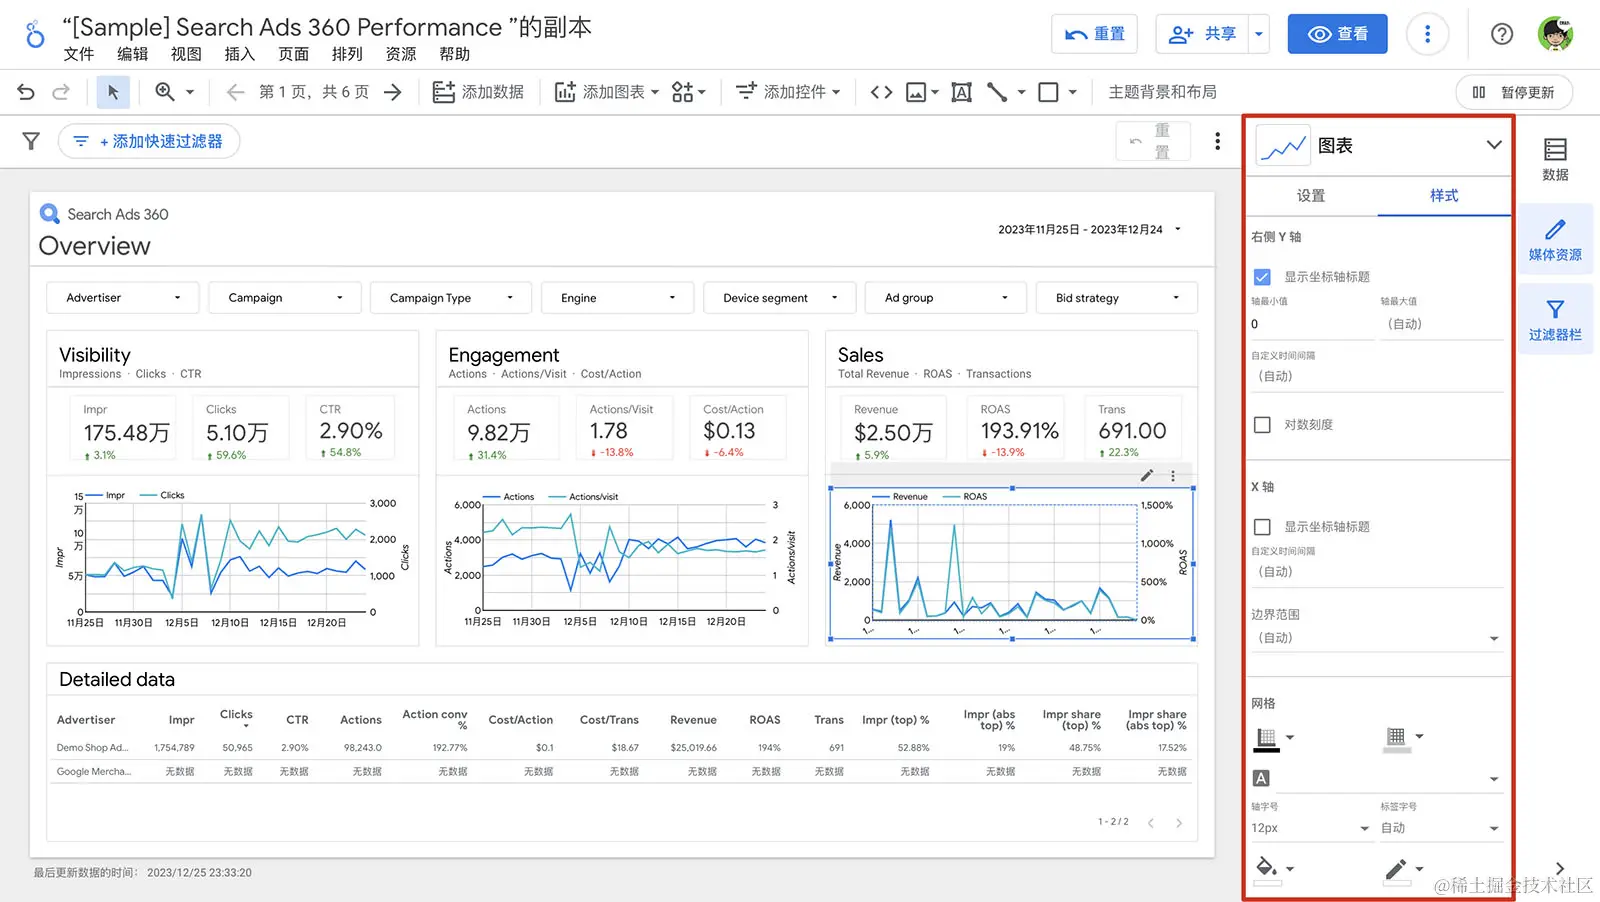Viewport: 1600px width, 902px height.
Task: Open the 过滤器栏 panel in the side rail
Action: click(1555, 320)
